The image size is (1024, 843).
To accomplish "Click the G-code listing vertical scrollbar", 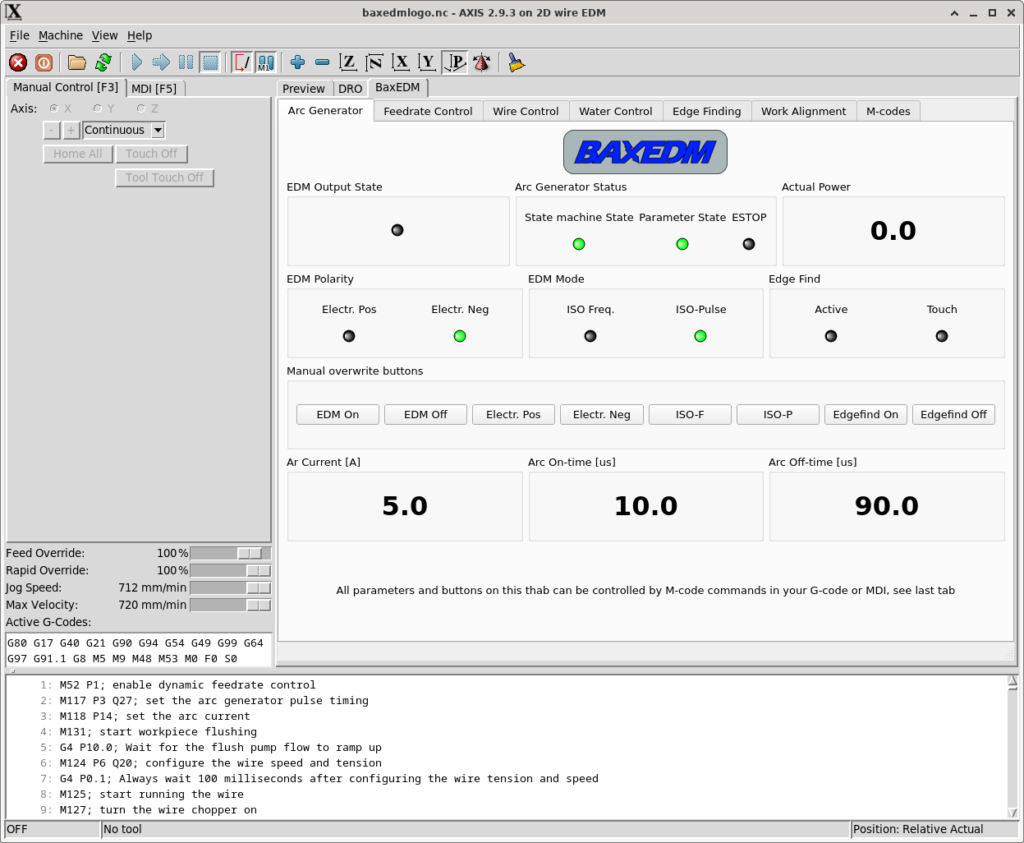I will (x=1012, y=747).
